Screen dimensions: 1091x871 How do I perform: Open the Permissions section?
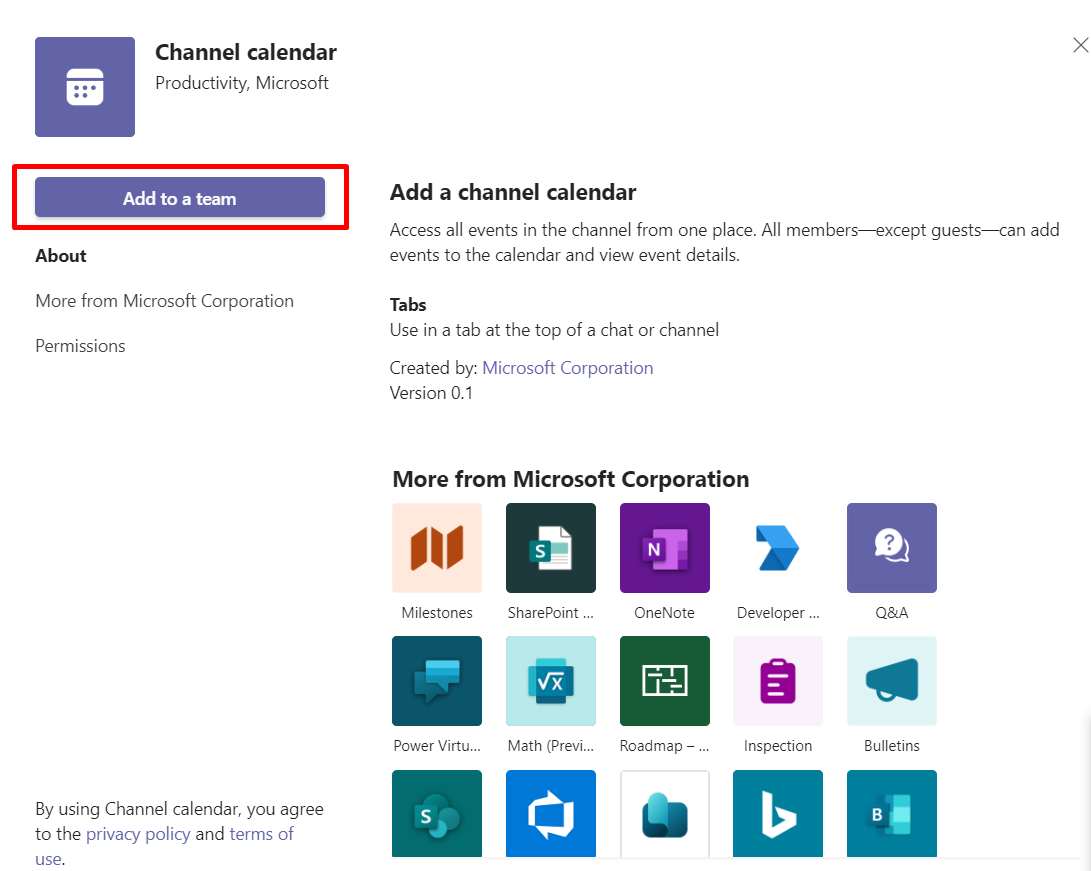[81, 346]
